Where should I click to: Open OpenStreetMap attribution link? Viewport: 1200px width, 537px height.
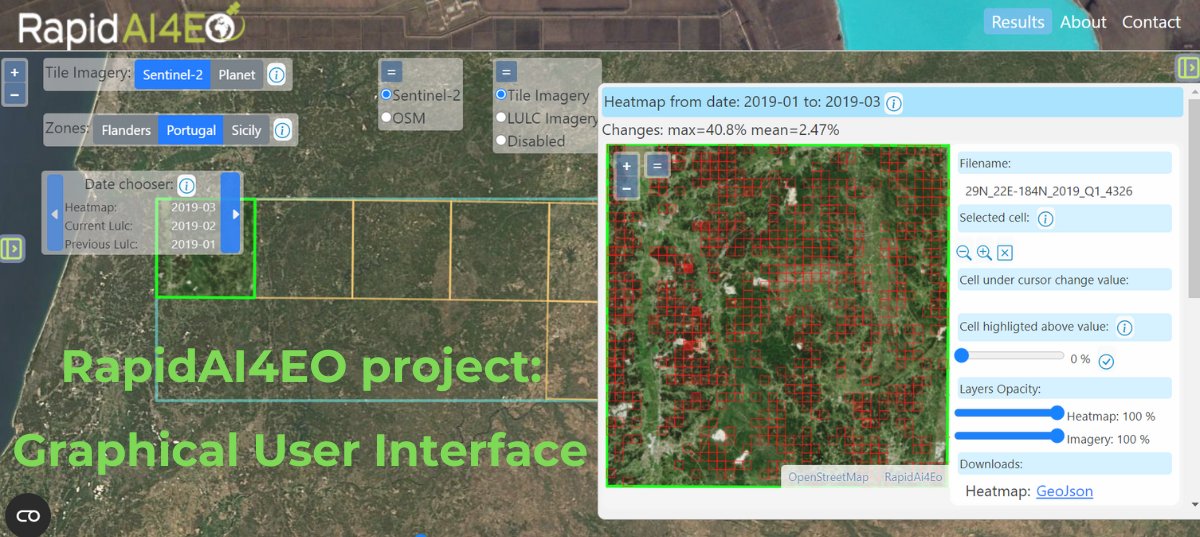point(828,477)
